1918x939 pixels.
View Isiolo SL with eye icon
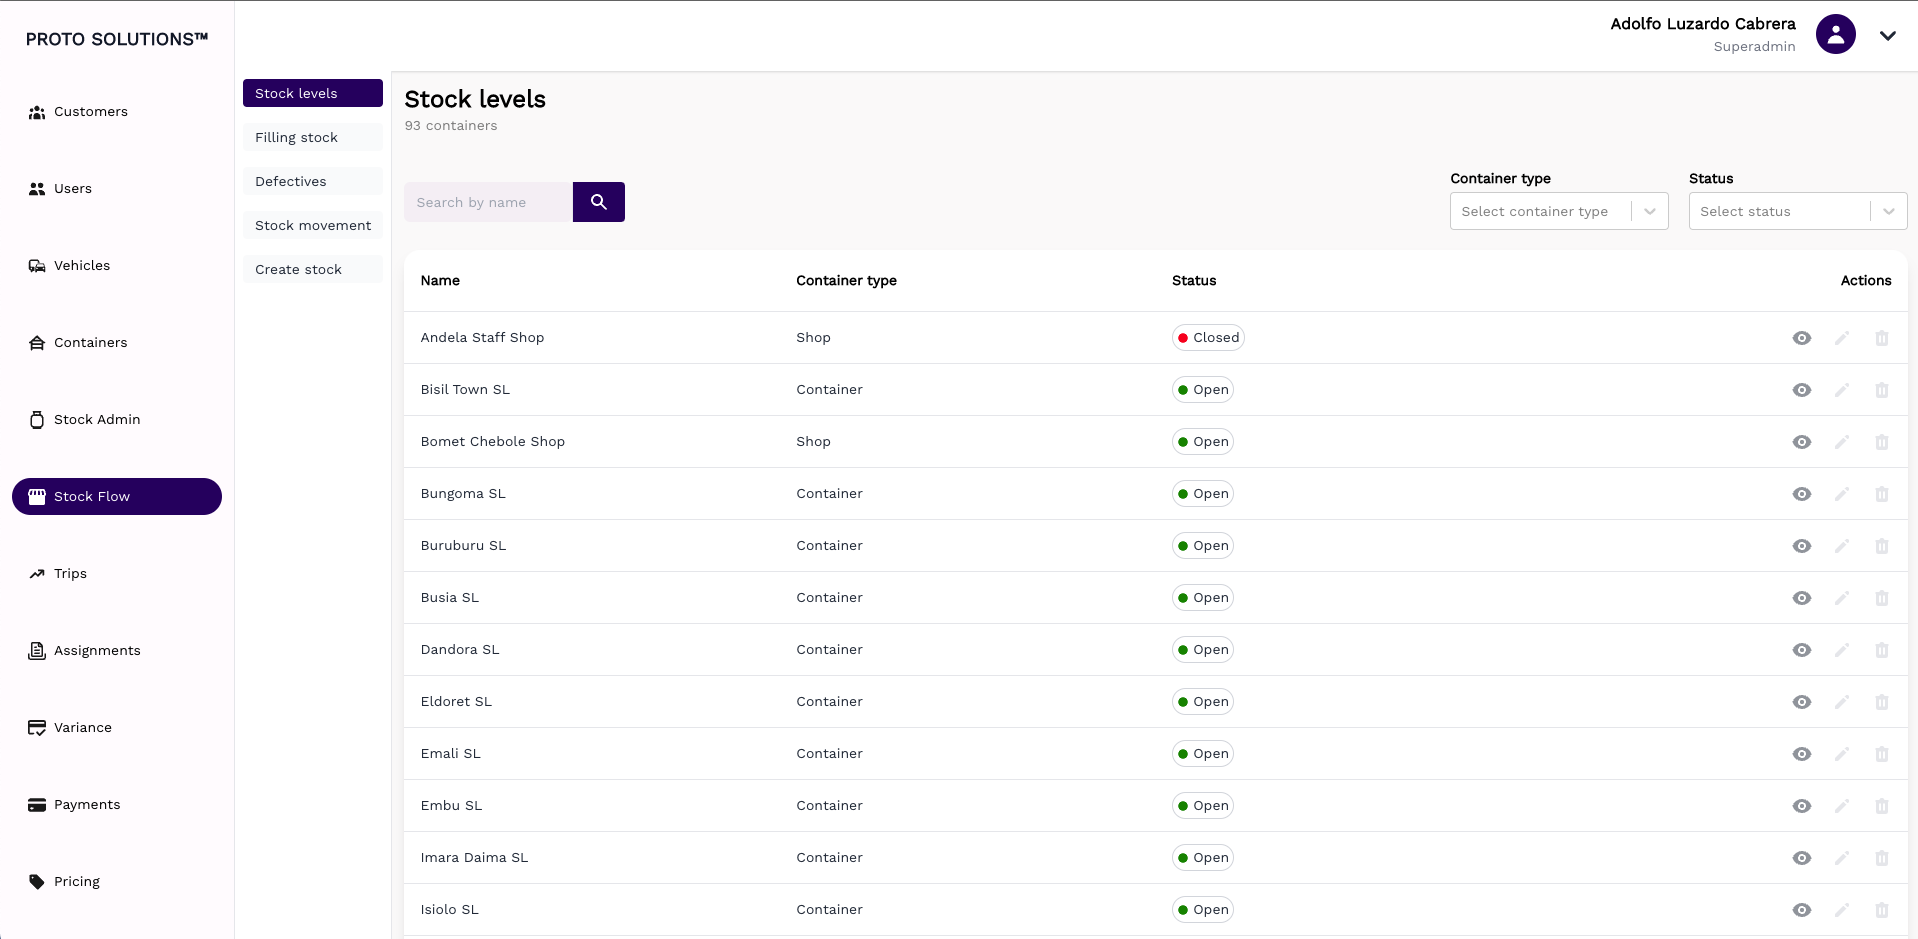coord(1802,910)
